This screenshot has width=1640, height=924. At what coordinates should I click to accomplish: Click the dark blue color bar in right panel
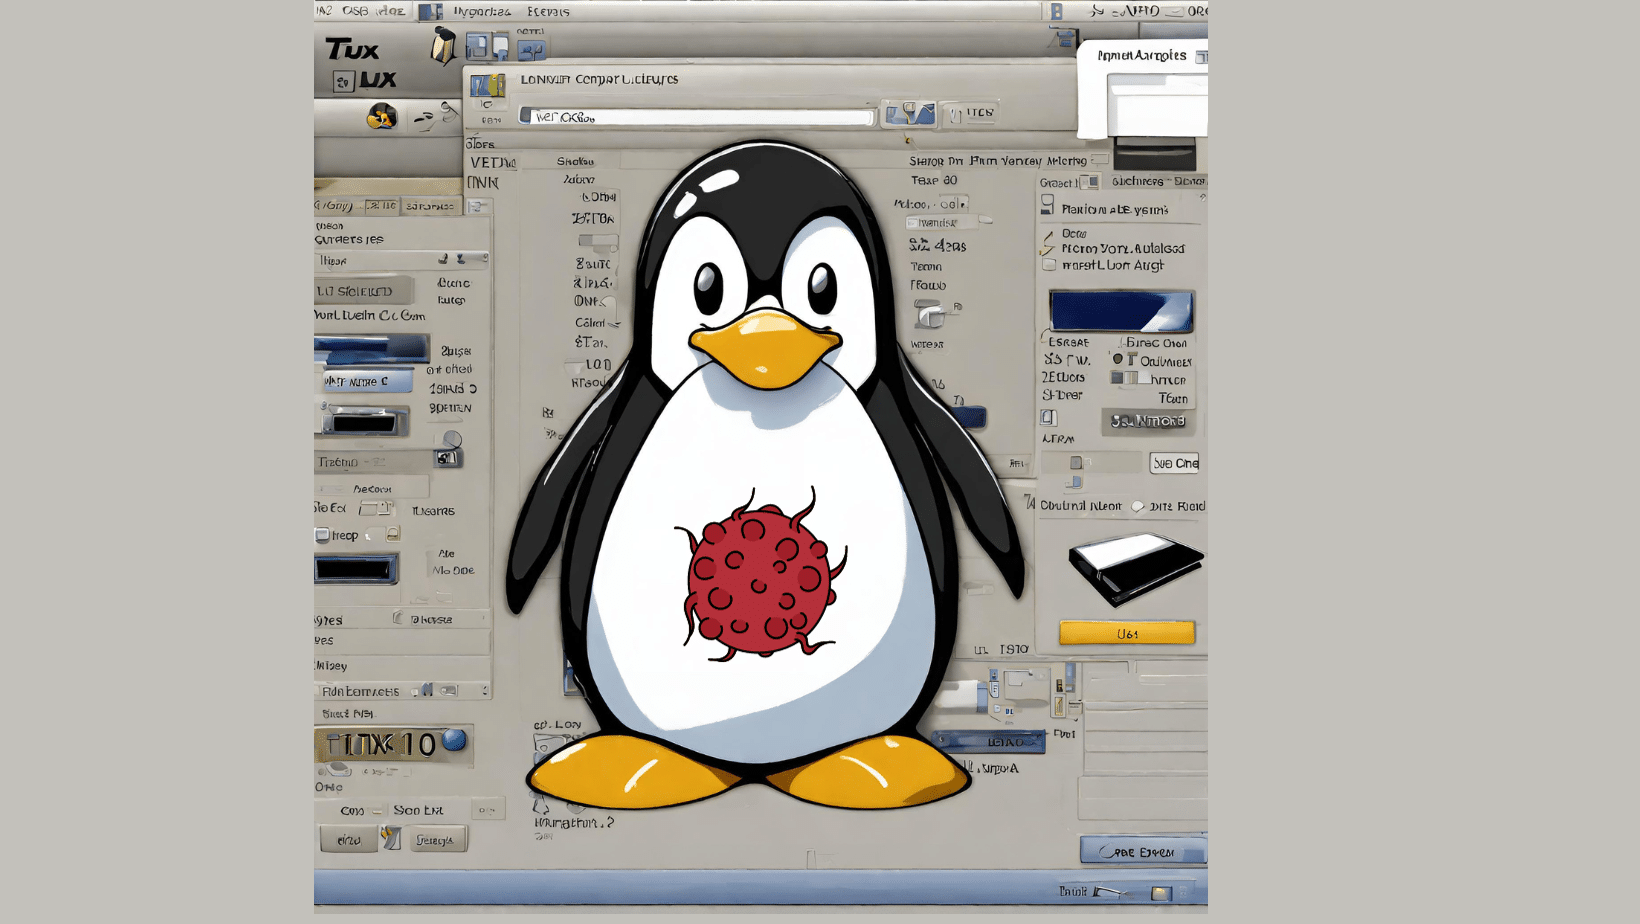(x=1121, y=312)
